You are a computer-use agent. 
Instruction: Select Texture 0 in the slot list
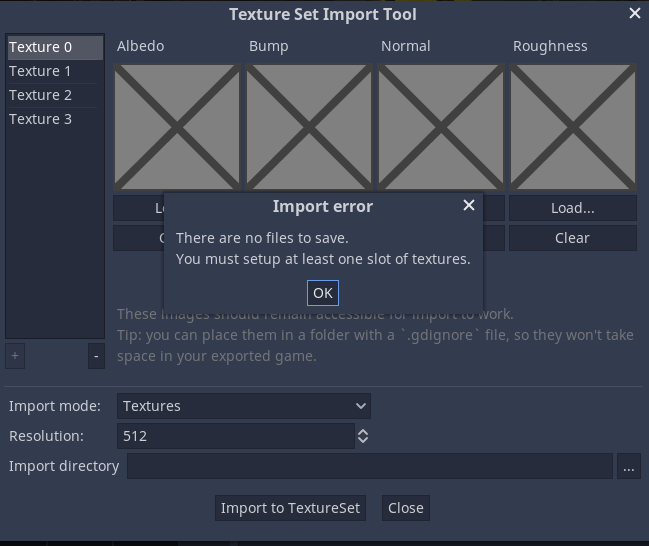tap(55, 48)
